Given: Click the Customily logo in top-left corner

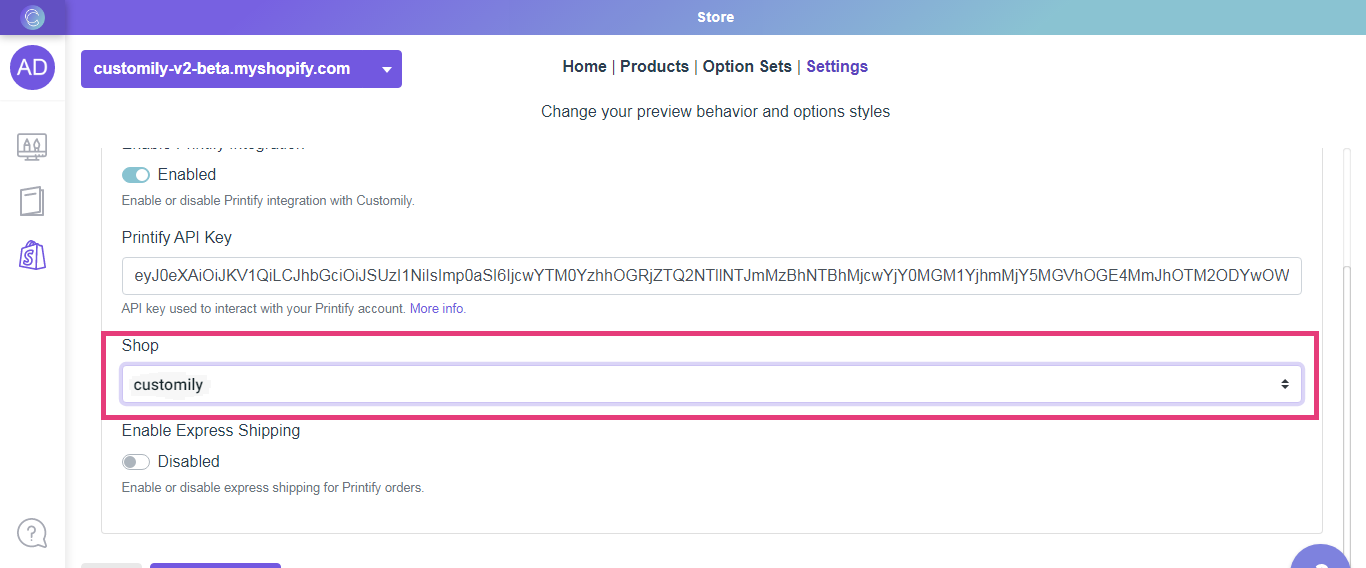Looking at the screenshot, I should point(33,17).
